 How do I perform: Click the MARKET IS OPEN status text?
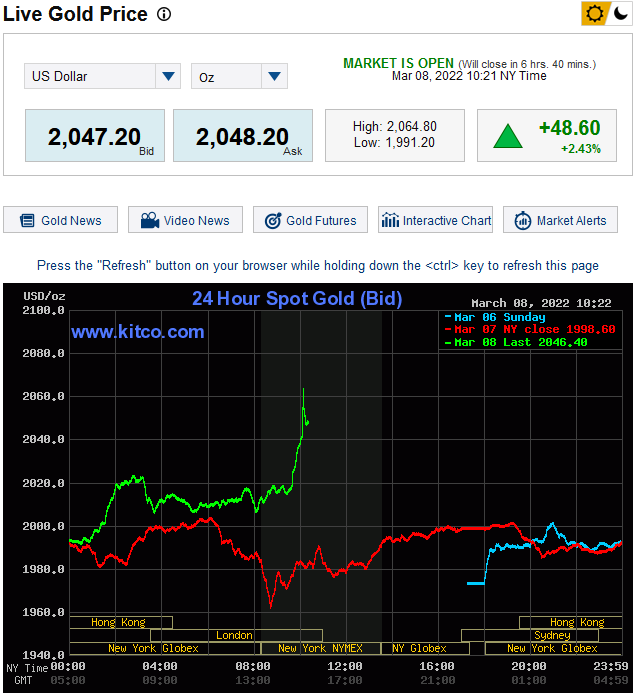398,63
